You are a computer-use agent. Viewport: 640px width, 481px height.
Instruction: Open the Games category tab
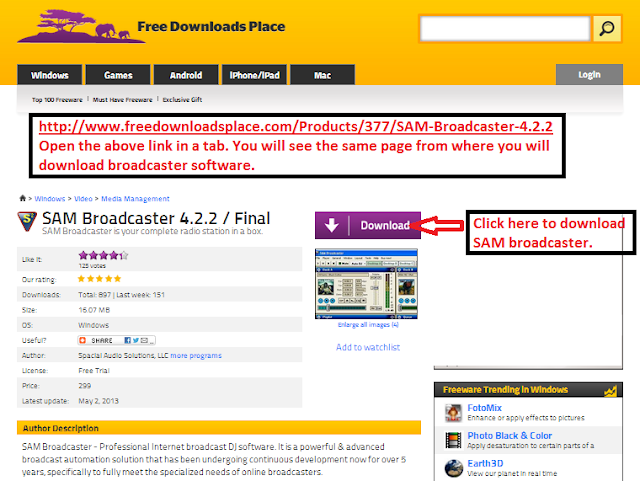118,75
